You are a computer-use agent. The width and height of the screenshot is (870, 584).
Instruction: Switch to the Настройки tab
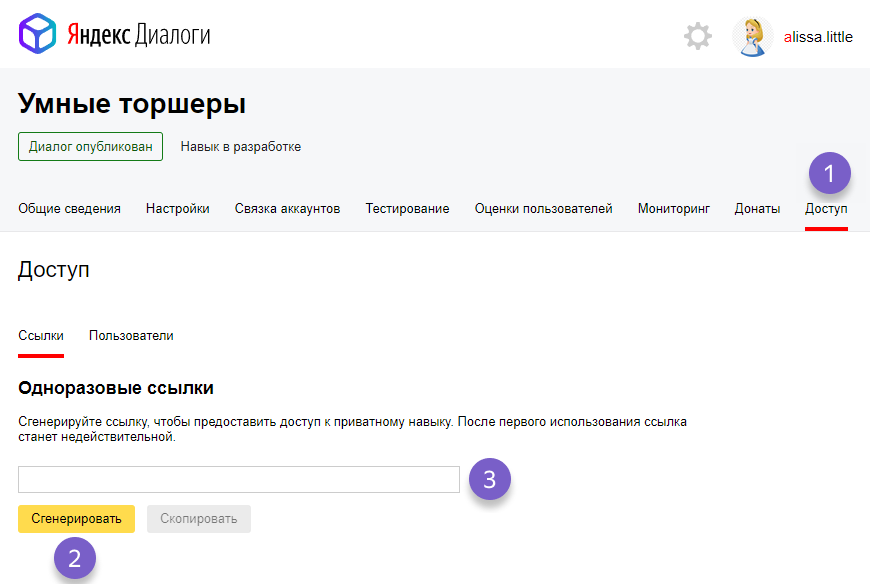[x=177, y=209]
